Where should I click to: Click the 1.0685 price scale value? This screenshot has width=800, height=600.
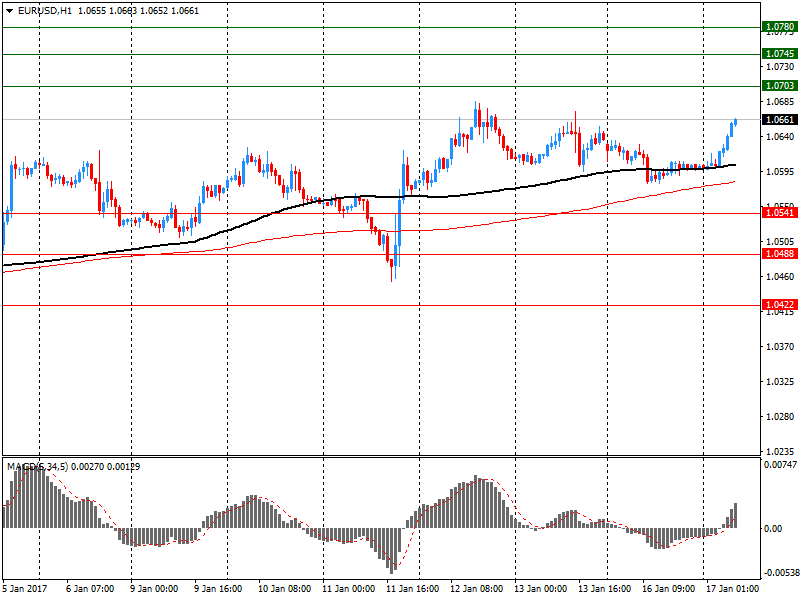point(780,102)
